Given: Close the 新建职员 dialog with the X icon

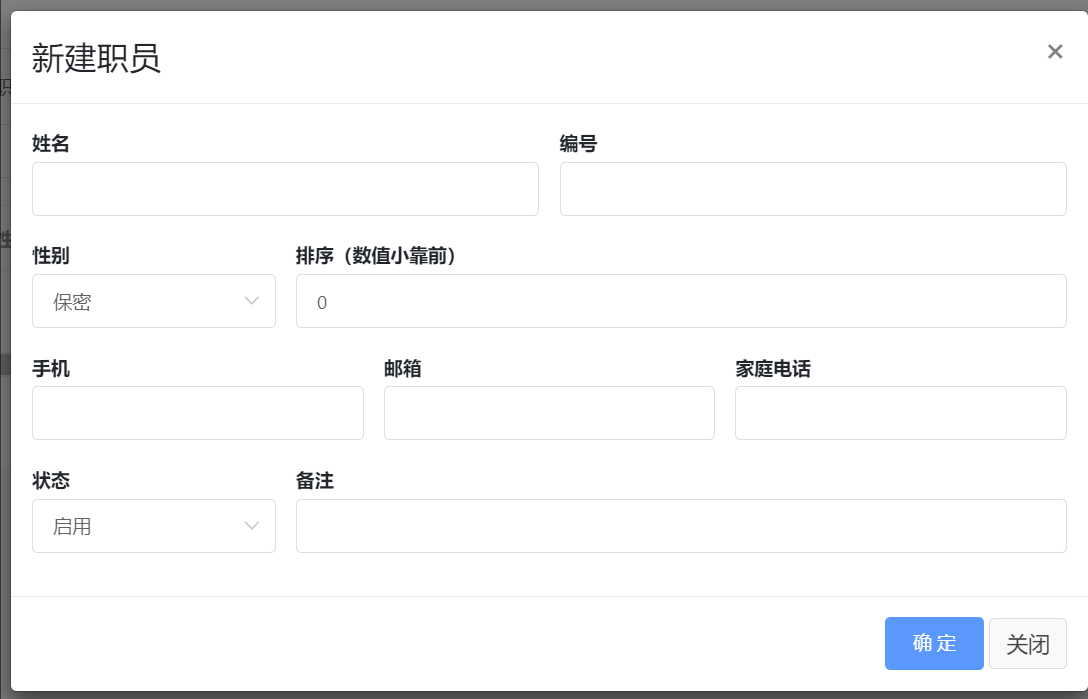Looking at the screenshot, I should tap(1055, 52).
